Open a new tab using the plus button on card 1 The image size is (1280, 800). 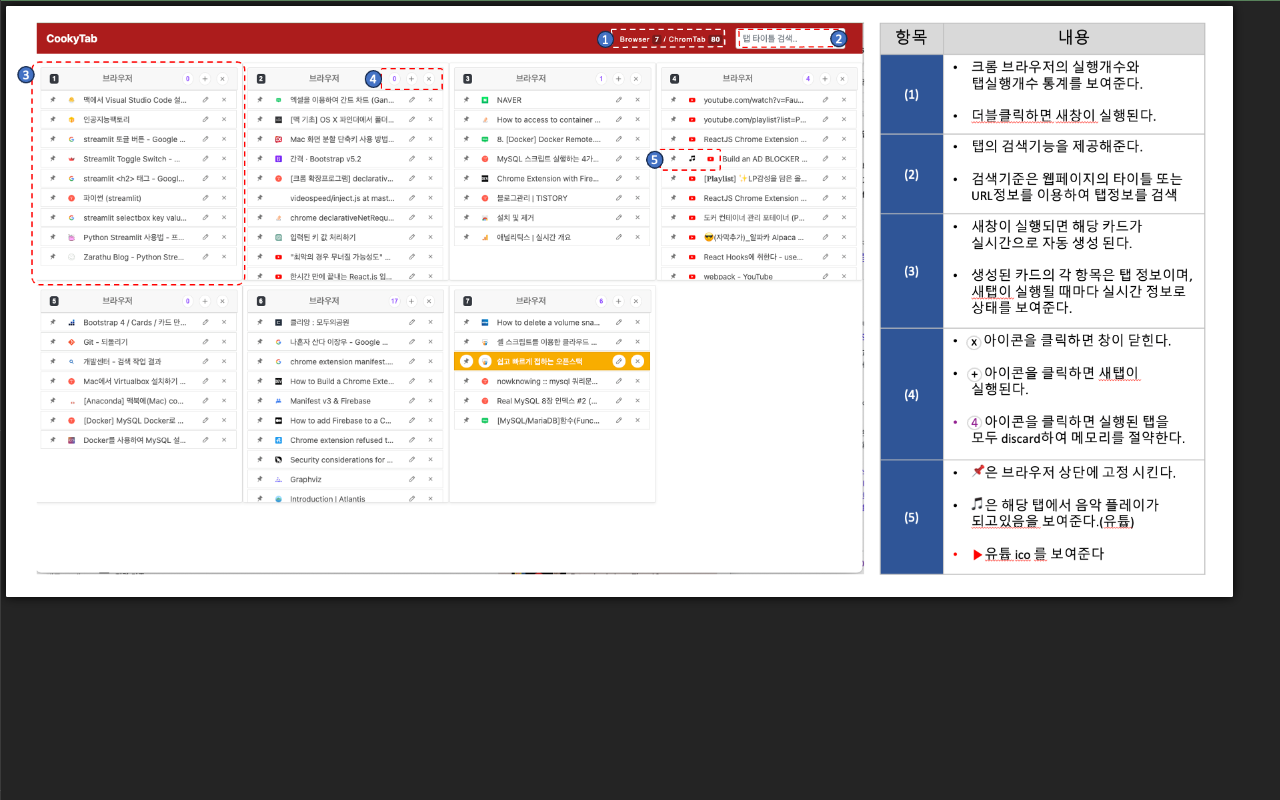(x=204, y=78)
